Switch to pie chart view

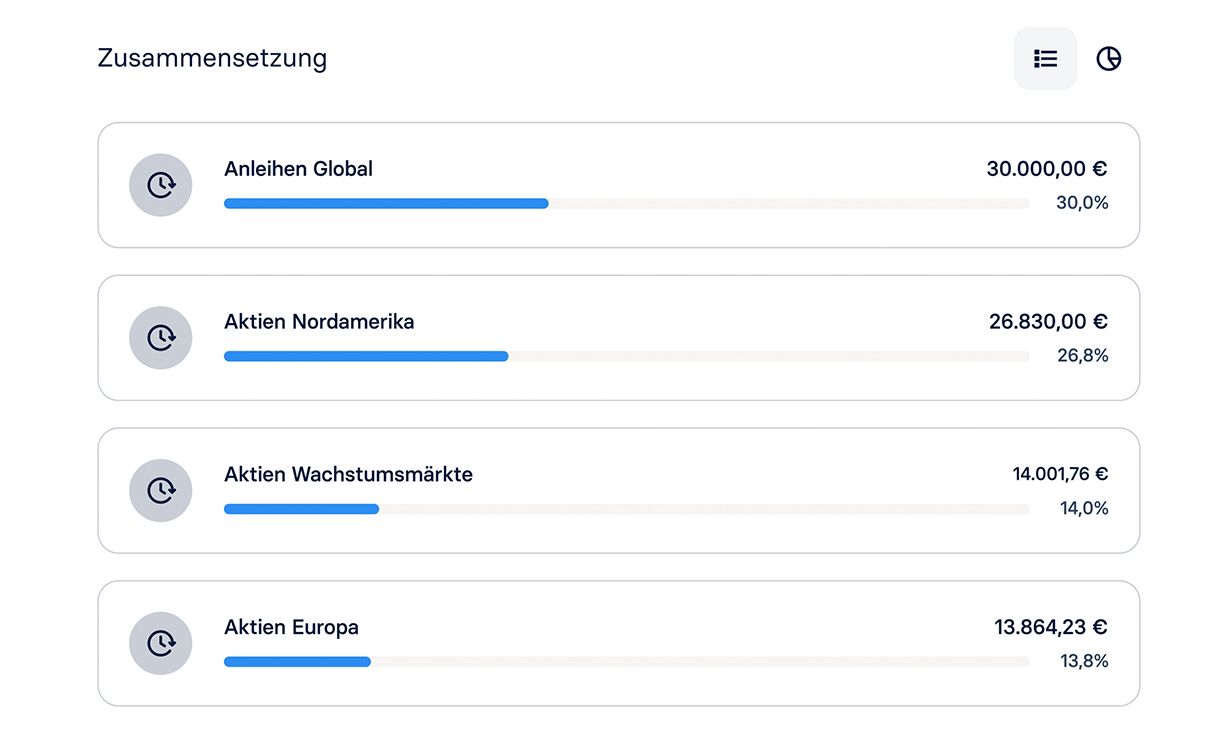click(x=1108, y=59)
